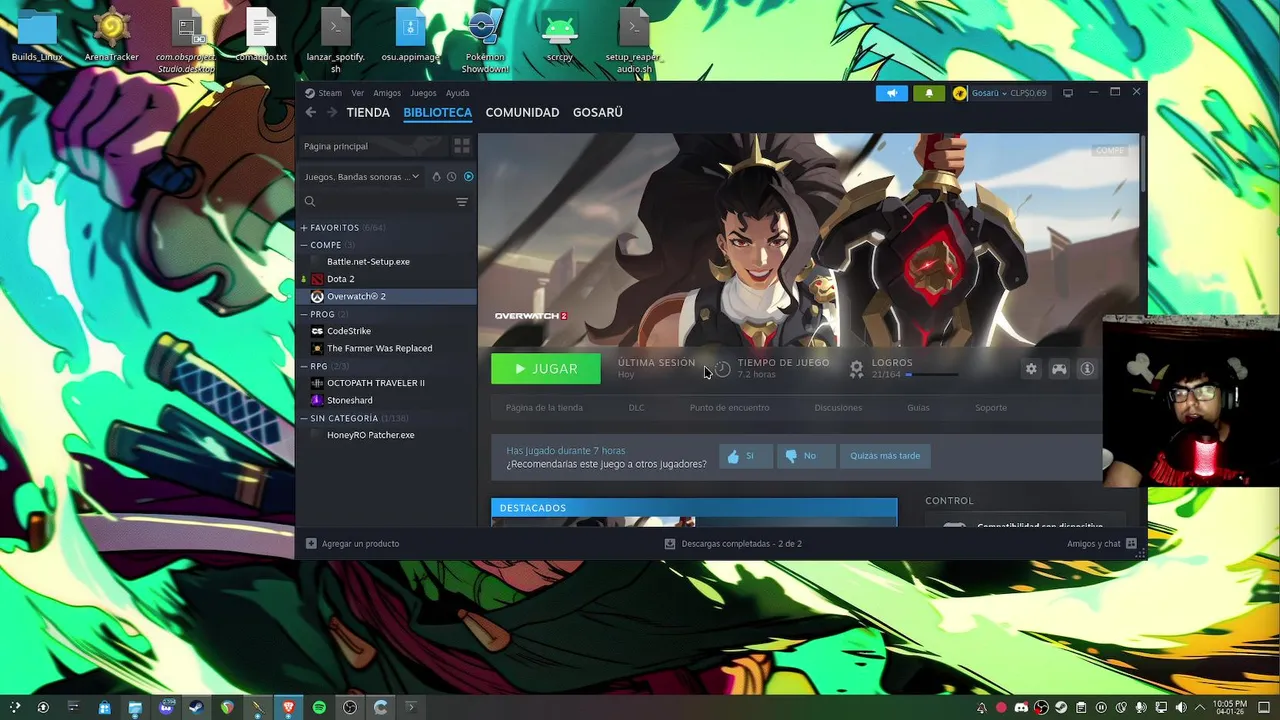Viewport: 1280px width, 720px height.
Task: Click the controller support icon
Action: [1059, 369]
